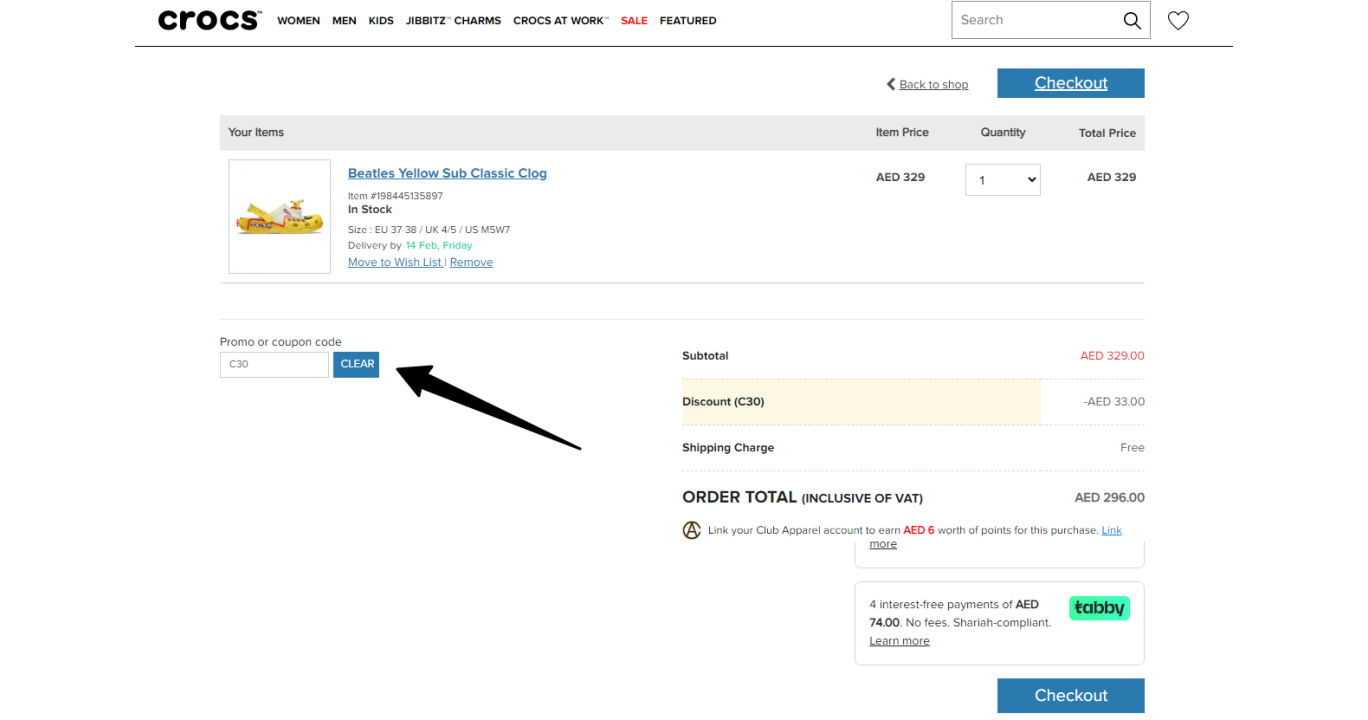Open the JIBBITZ CHARMS menu
Viewport: 1368px width, 720px height.
point(453,21)
